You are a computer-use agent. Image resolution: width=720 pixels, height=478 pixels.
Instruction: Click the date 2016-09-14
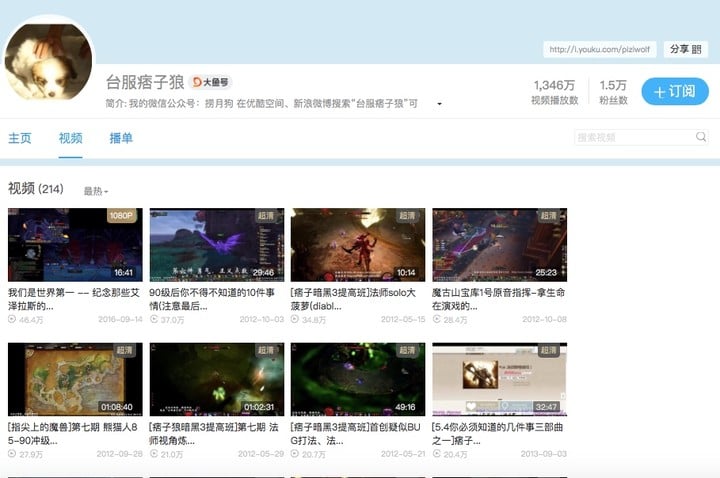tap(120, 319)
